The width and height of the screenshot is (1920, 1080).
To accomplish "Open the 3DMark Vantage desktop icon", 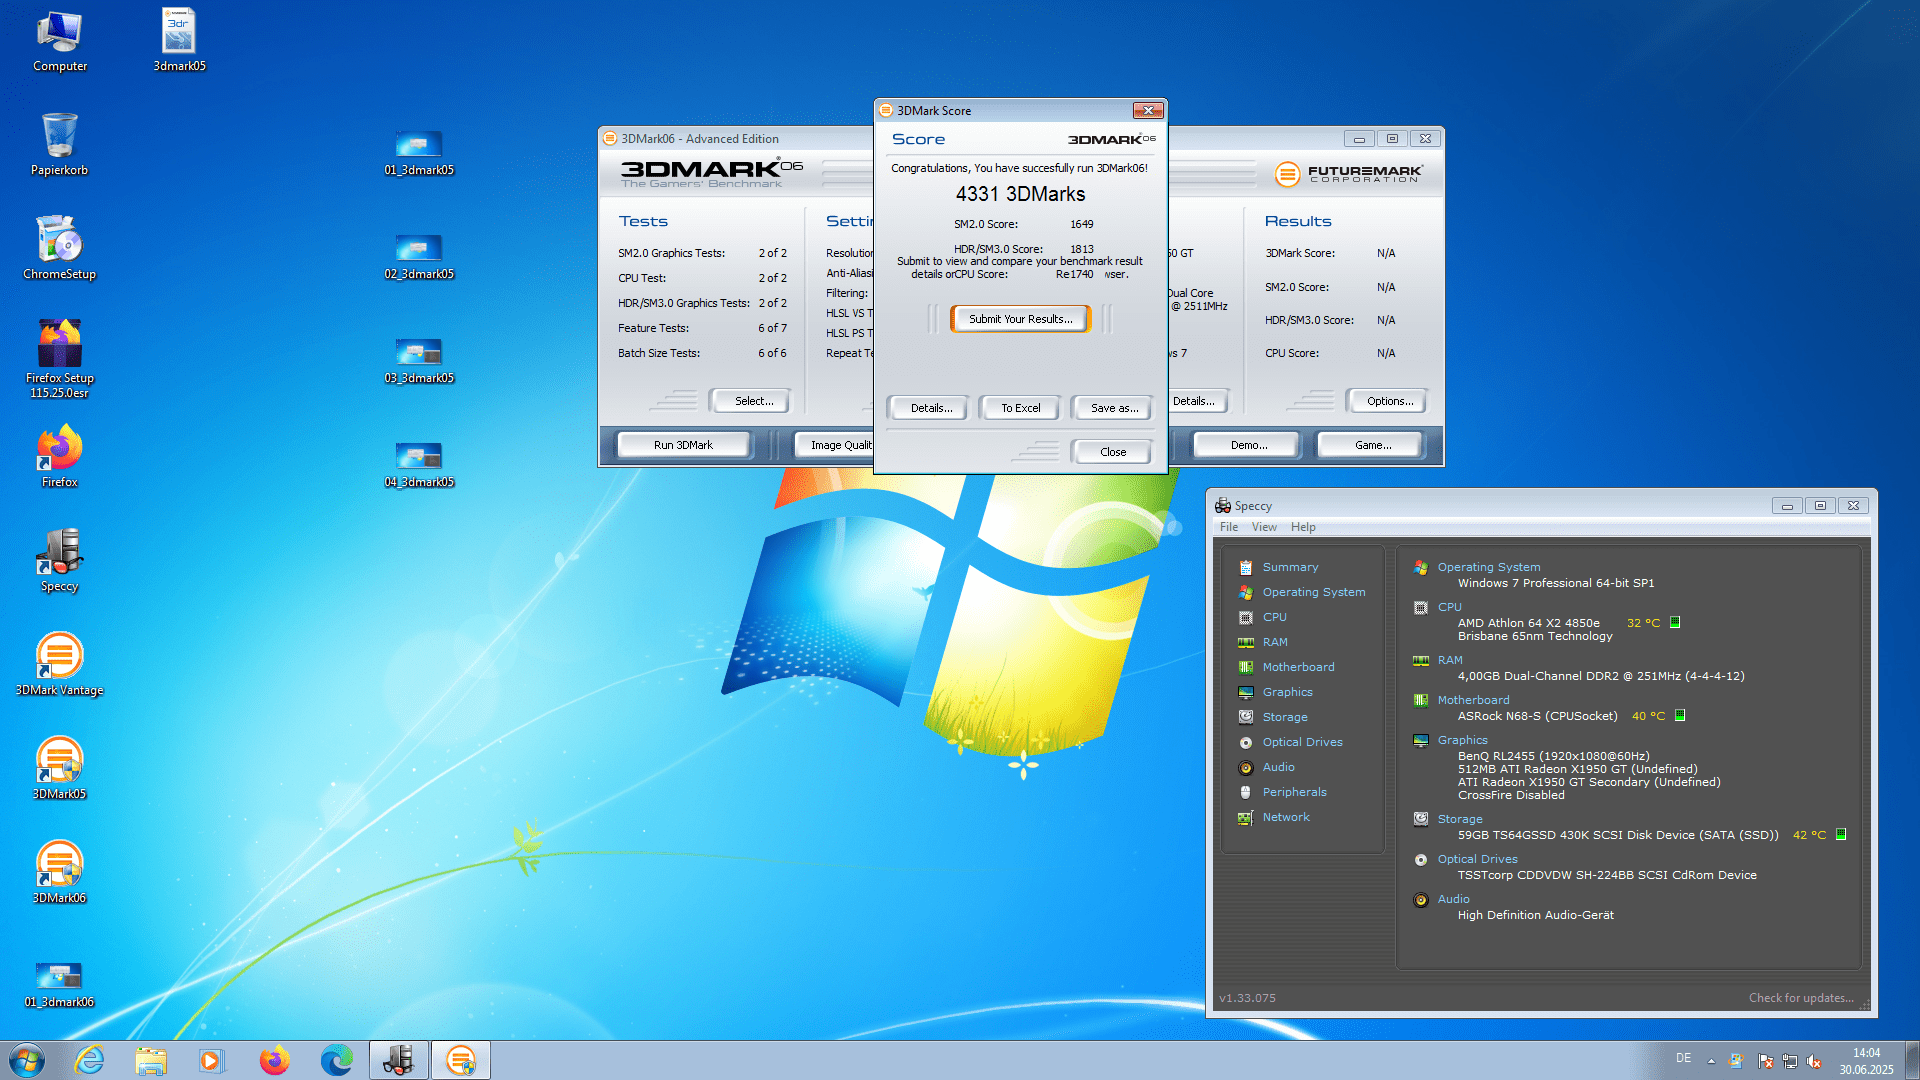I will tap(59, 657).
